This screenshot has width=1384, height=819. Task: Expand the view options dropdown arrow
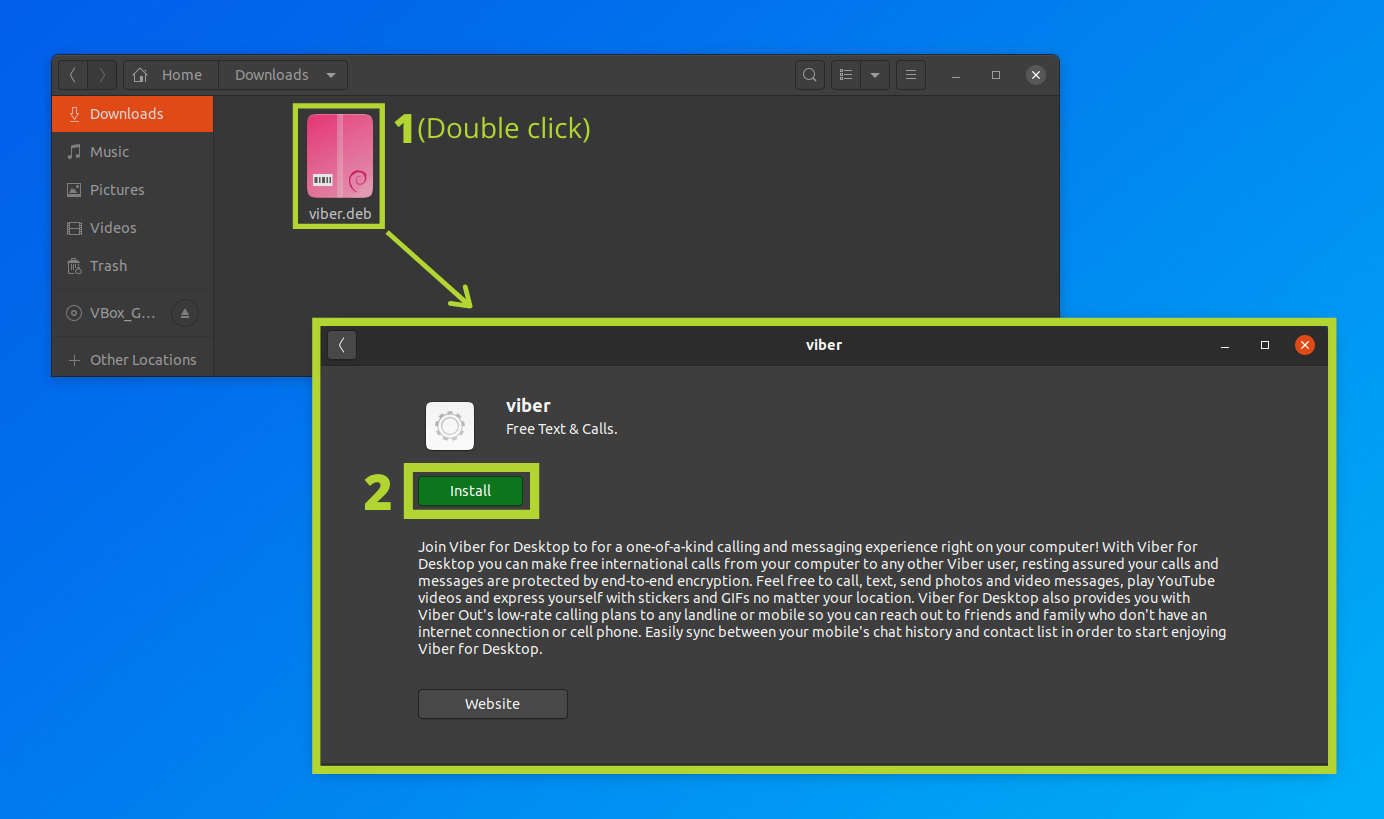tap(875, 75)
